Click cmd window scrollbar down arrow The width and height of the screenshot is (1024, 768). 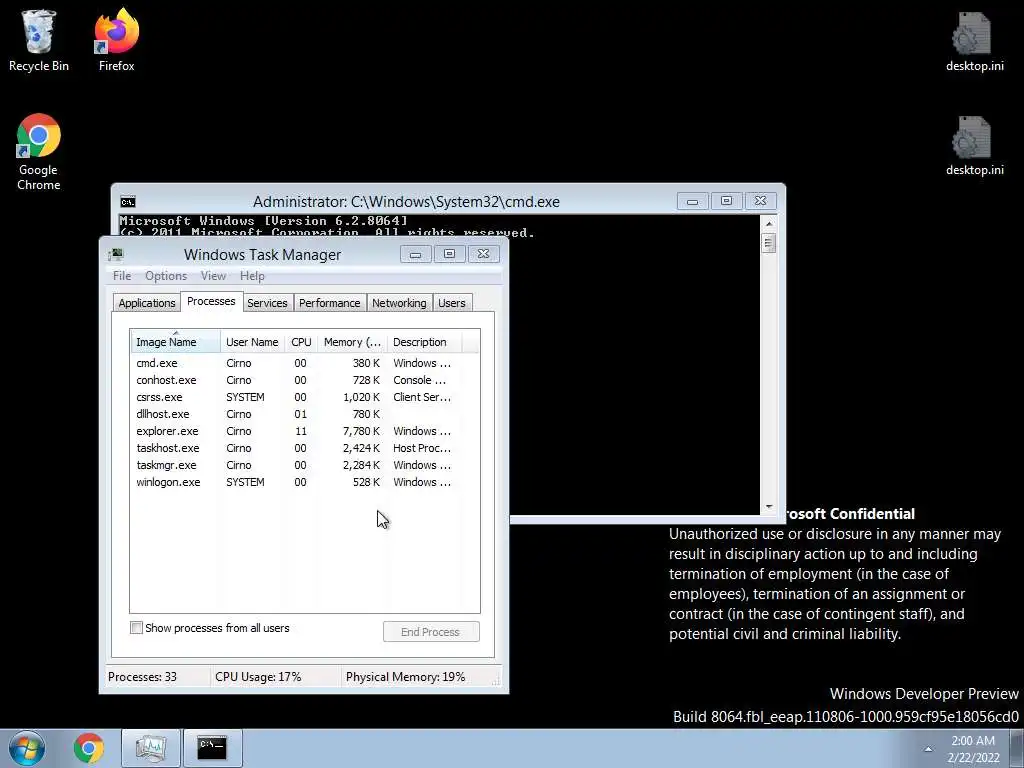[x=769, y=507]
